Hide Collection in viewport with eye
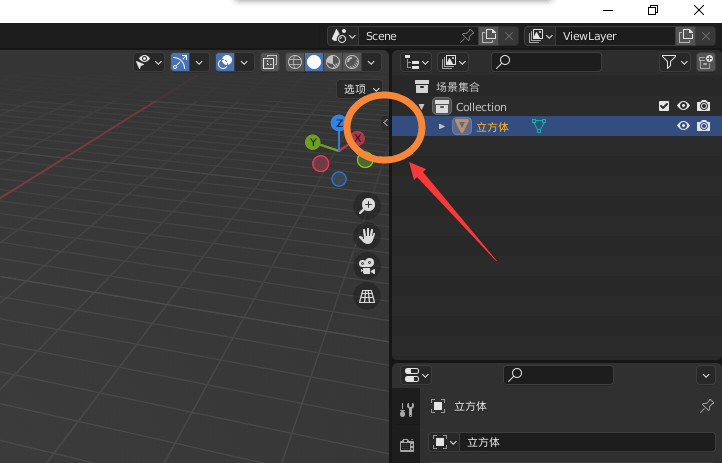Viewport: 722px width, 463px height. pos(683,106)
